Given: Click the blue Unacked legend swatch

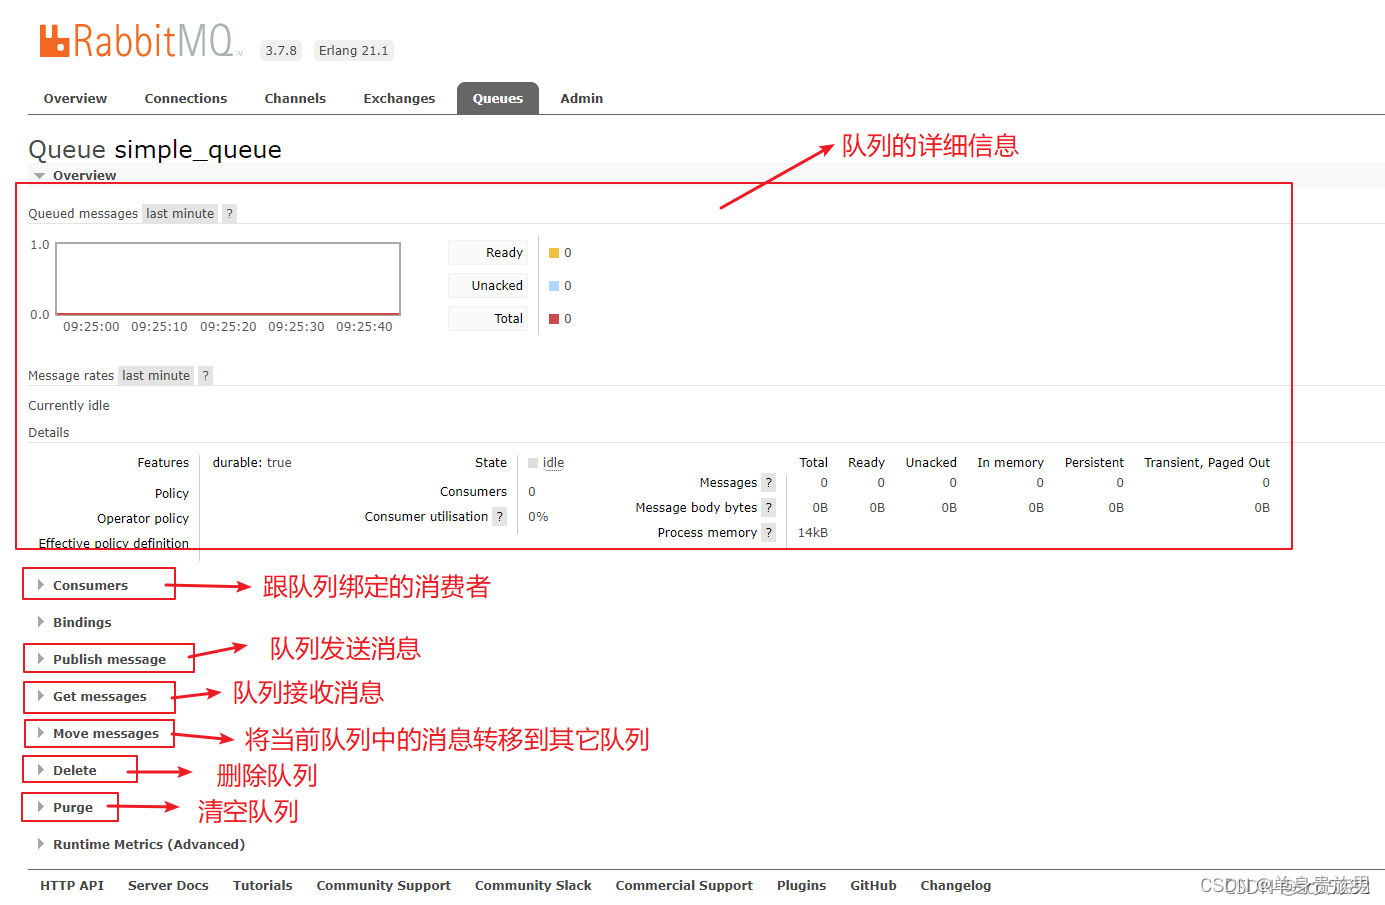Looking at the screenshot, I should click(x=554, y=286).
